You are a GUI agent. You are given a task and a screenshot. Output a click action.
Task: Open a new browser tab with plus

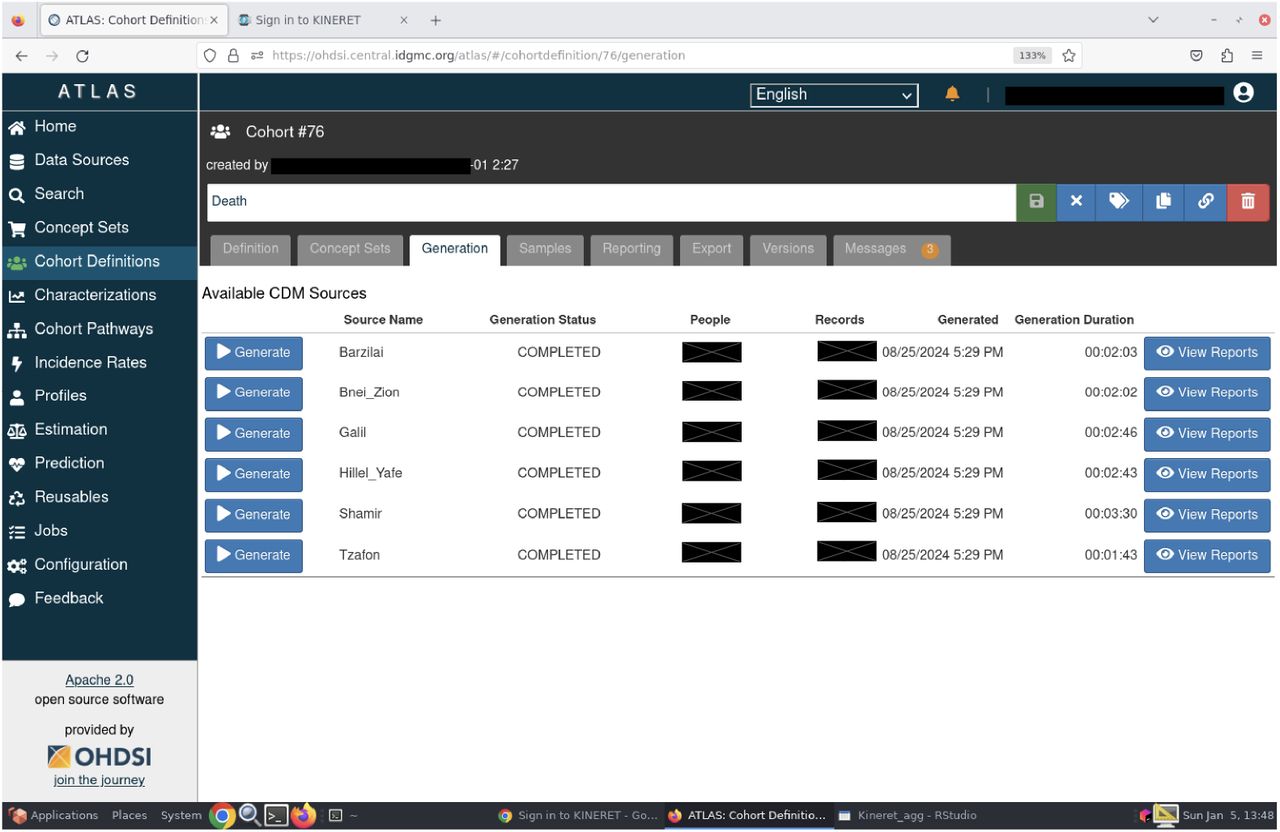(x=435, y=20)
